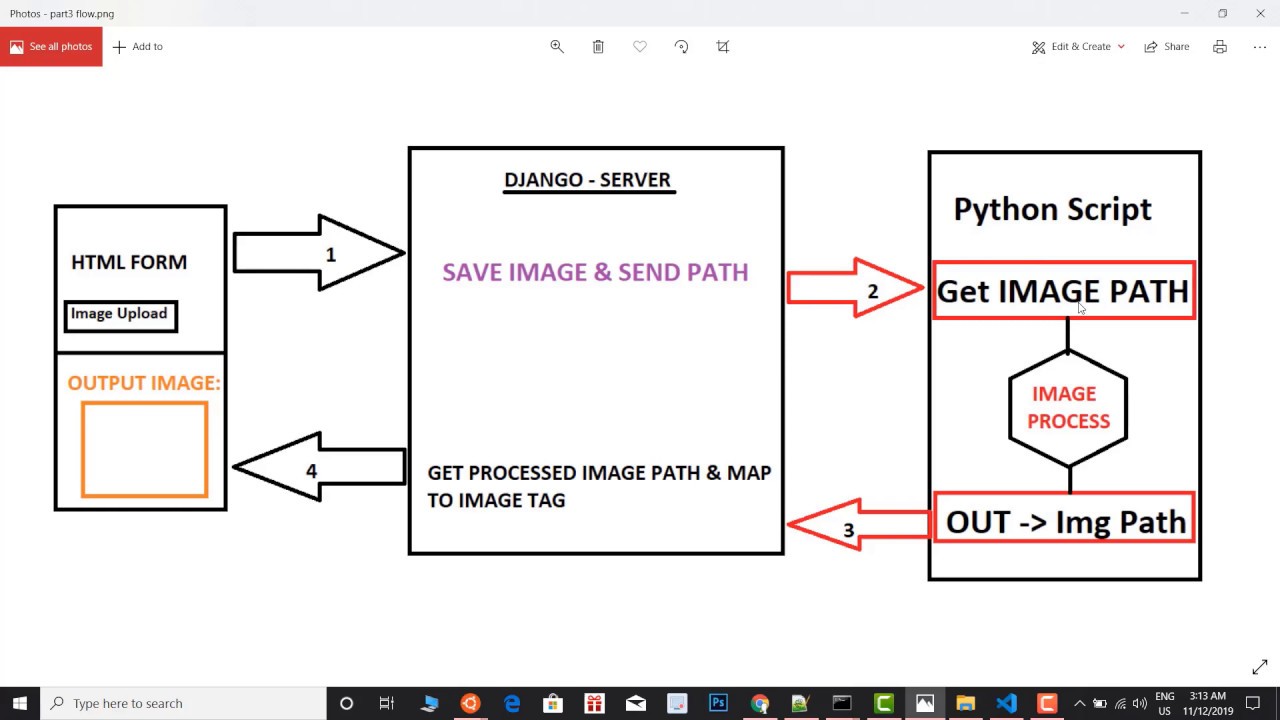1280x720 pixels.
Task: Click the See all photos button
Action: click(x=51, y=47)
